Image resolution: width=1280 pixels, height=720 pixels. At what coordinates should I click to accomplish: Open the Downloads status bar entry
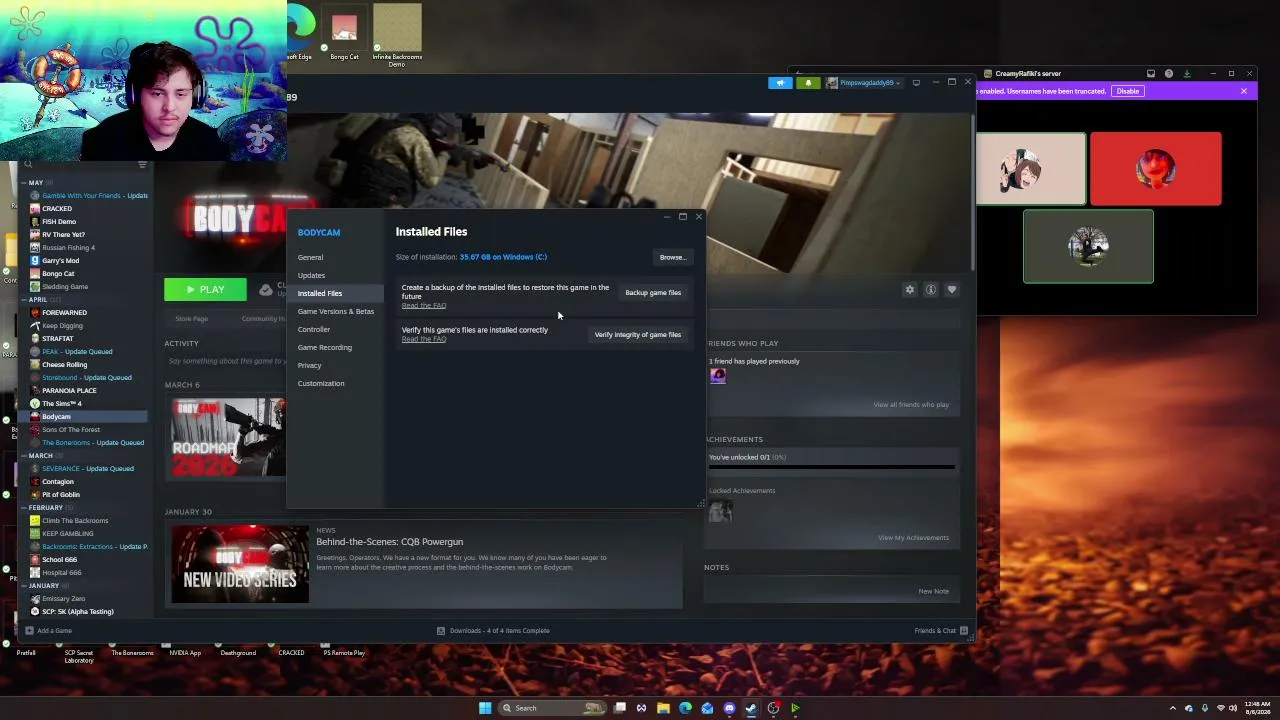pyautogui.click(x=494, y=631)
